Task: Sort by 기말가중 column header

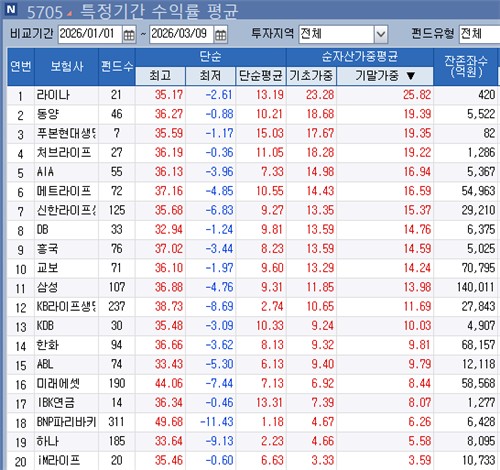Action: pyautogui.click(x=385, y=76)
